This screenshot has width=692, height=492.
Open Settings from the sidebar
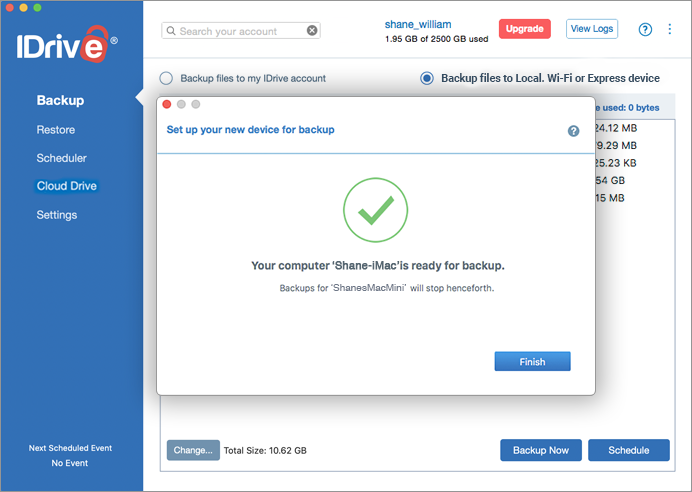[56, 215]
